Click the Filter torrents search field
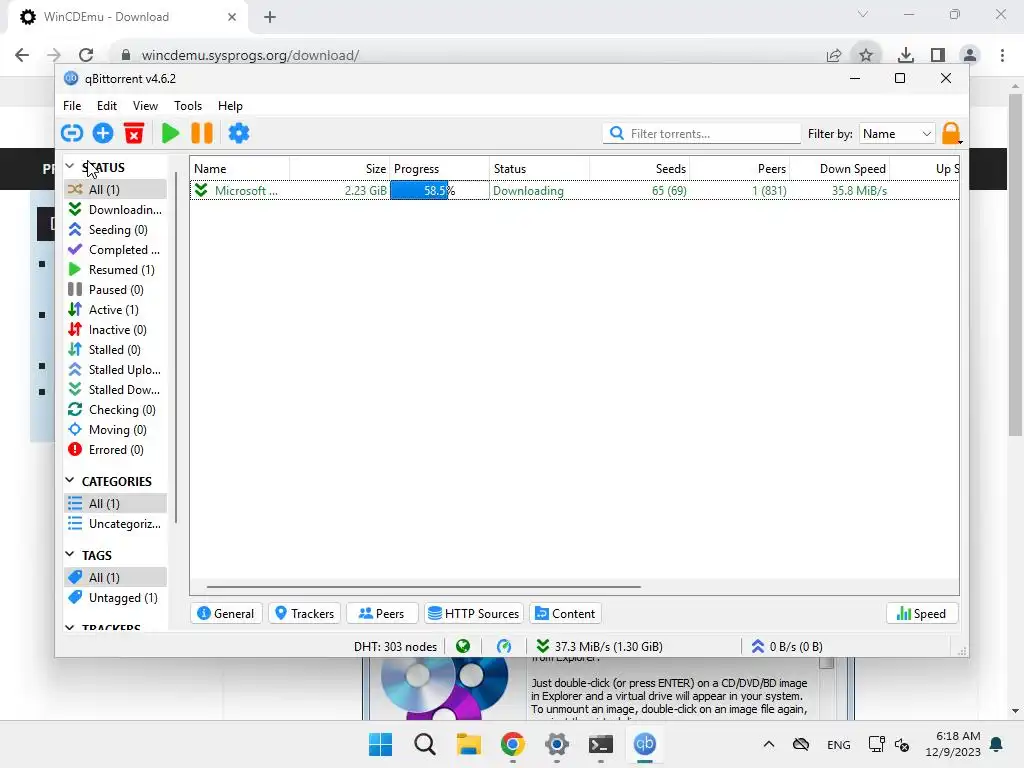1024x768 pixels. pos(701,133)
